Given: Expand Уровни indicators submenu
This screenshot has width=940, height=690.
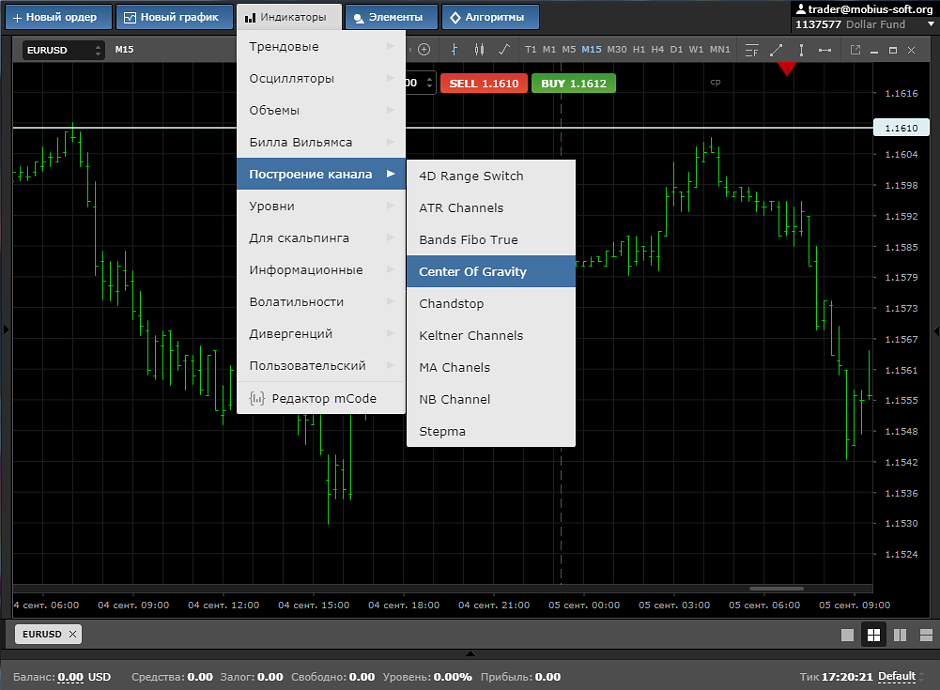Looking at the screenshot, I should pos(321,206).
